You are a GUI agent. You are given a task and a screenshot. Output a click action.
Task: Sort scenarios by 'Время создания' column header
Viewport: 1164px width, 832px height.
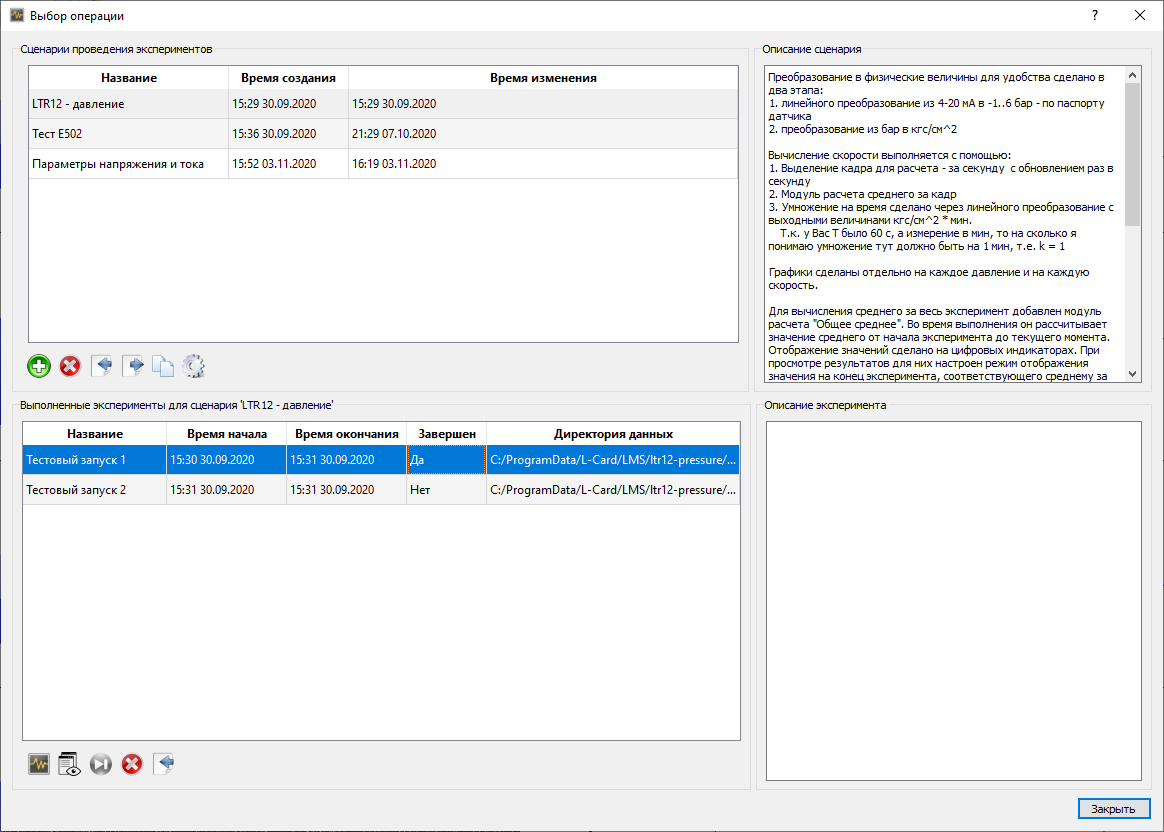[x=288, y=78]
